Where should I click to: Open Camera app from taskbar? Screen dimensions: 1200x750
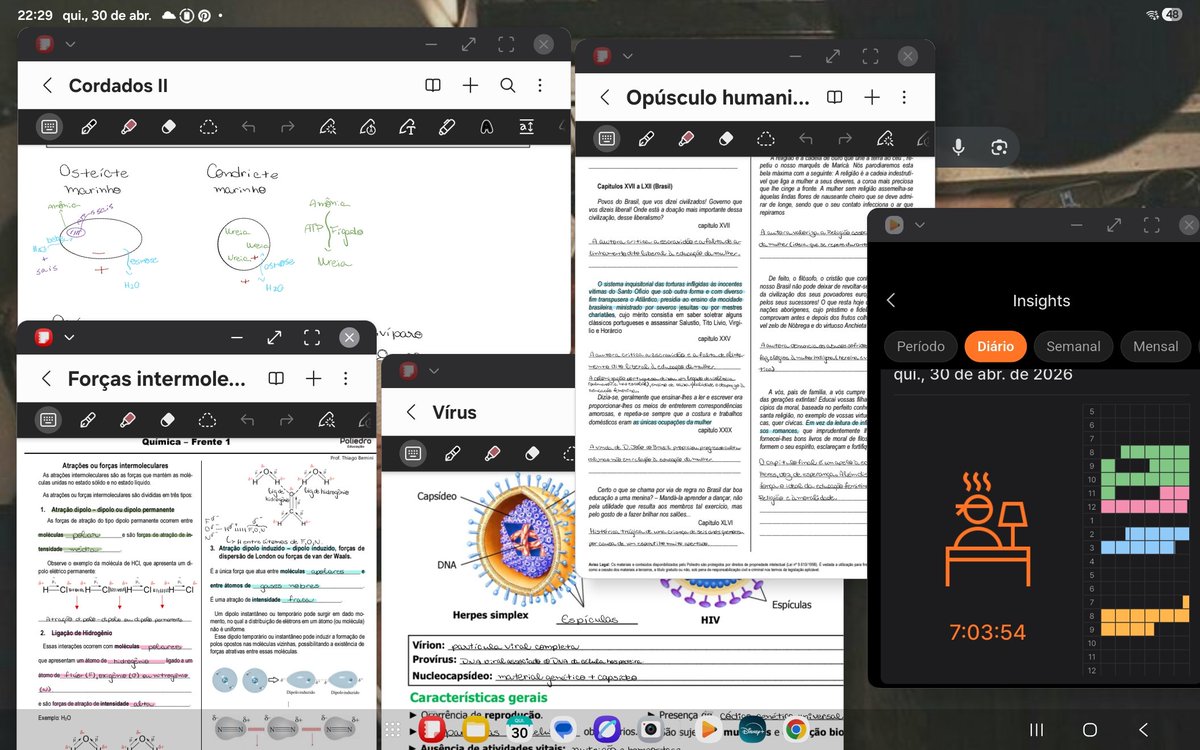(650, 731)
